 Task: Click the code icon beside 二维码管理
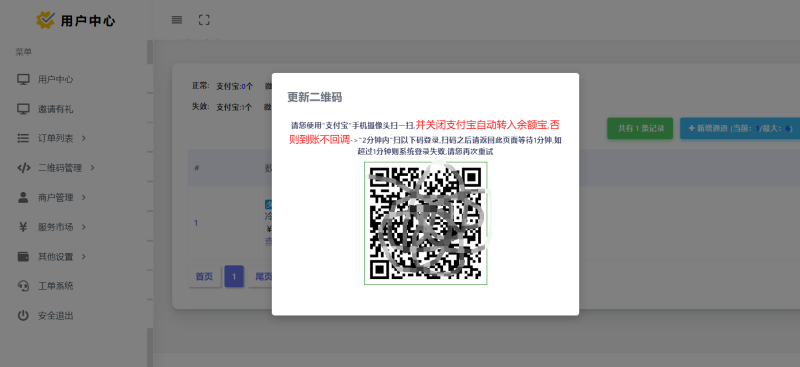click(23, 168)
